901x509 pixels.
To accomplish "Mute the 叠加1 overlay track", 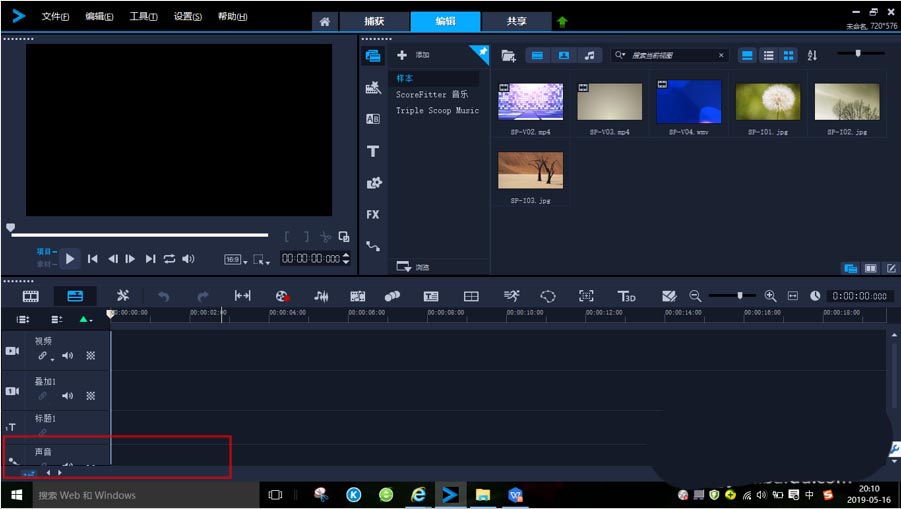I will point(68,396).
